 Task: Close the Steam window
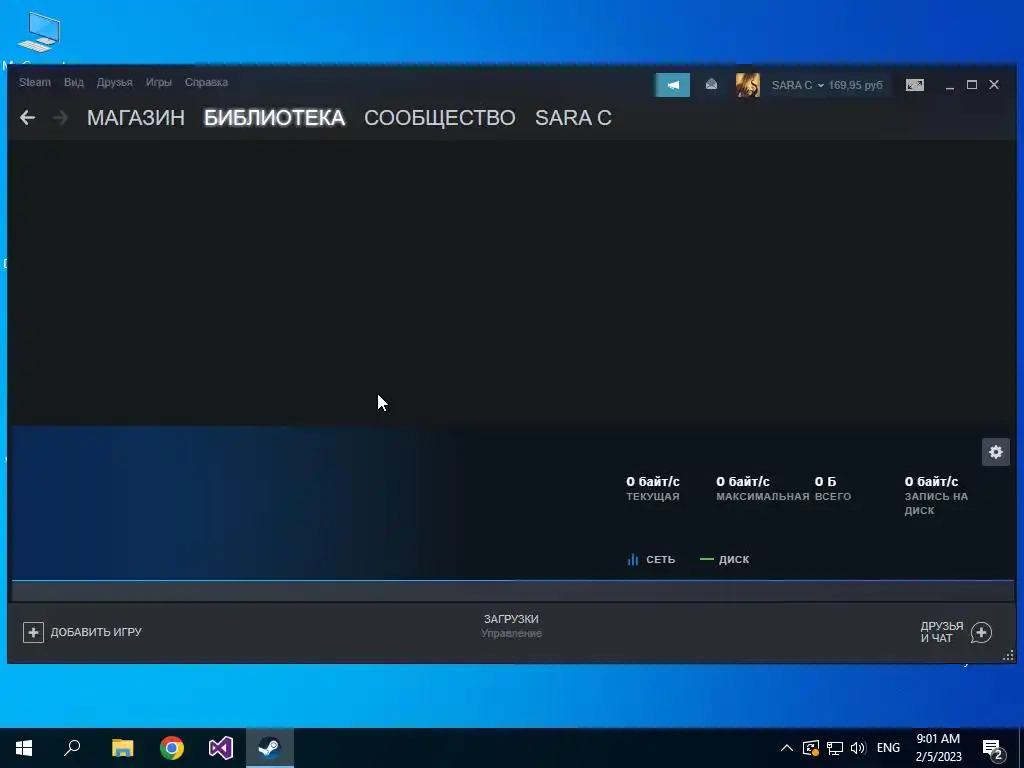coord(994,85)
